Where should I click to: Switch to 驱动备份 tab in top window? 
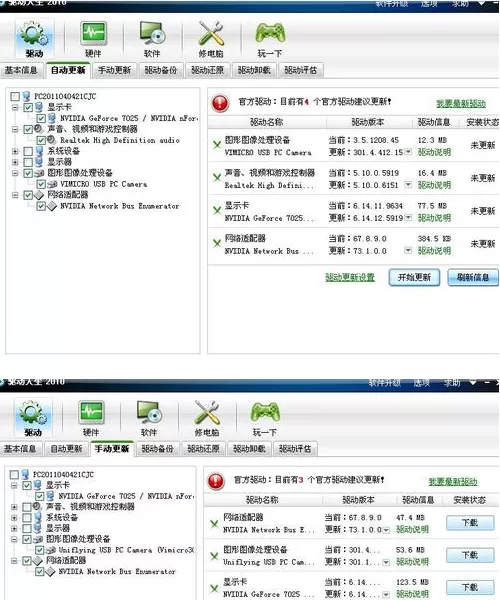[x=161, y=70]
